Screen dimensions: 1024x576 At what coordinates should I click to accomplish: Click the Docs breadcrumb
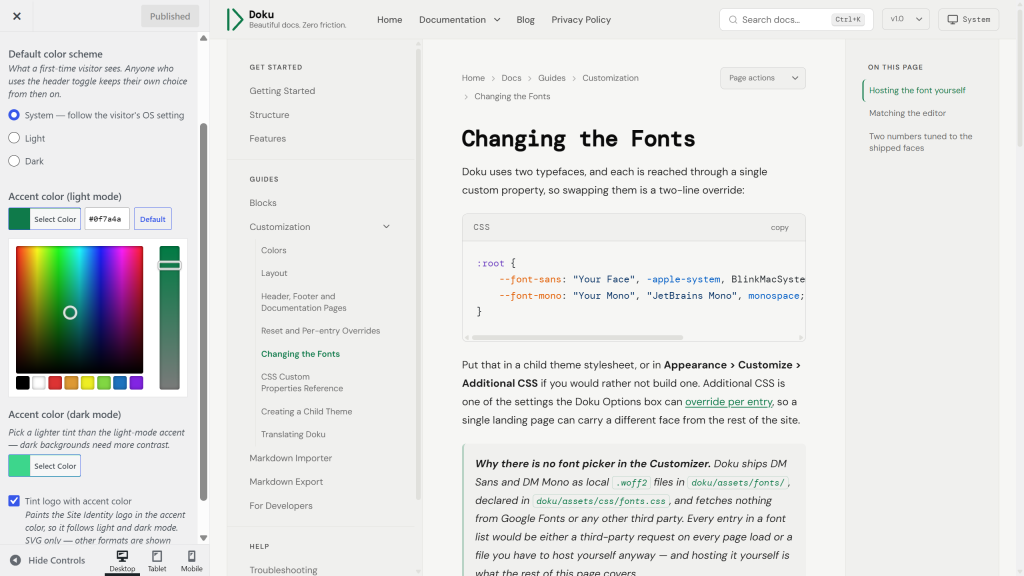pos(511,78)
